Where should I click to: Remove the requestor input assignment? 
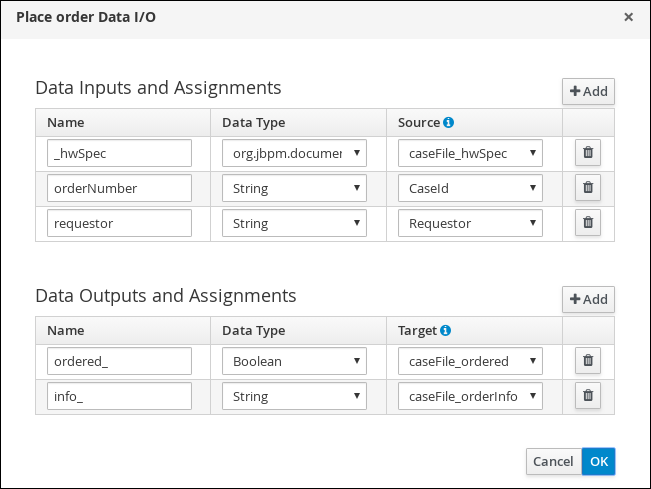tap(587, 223)
